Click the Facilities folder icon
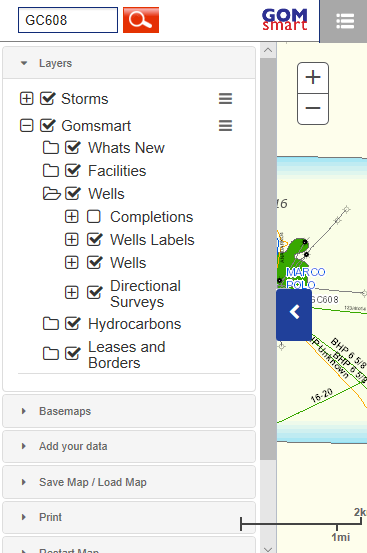 click(51, 171)
